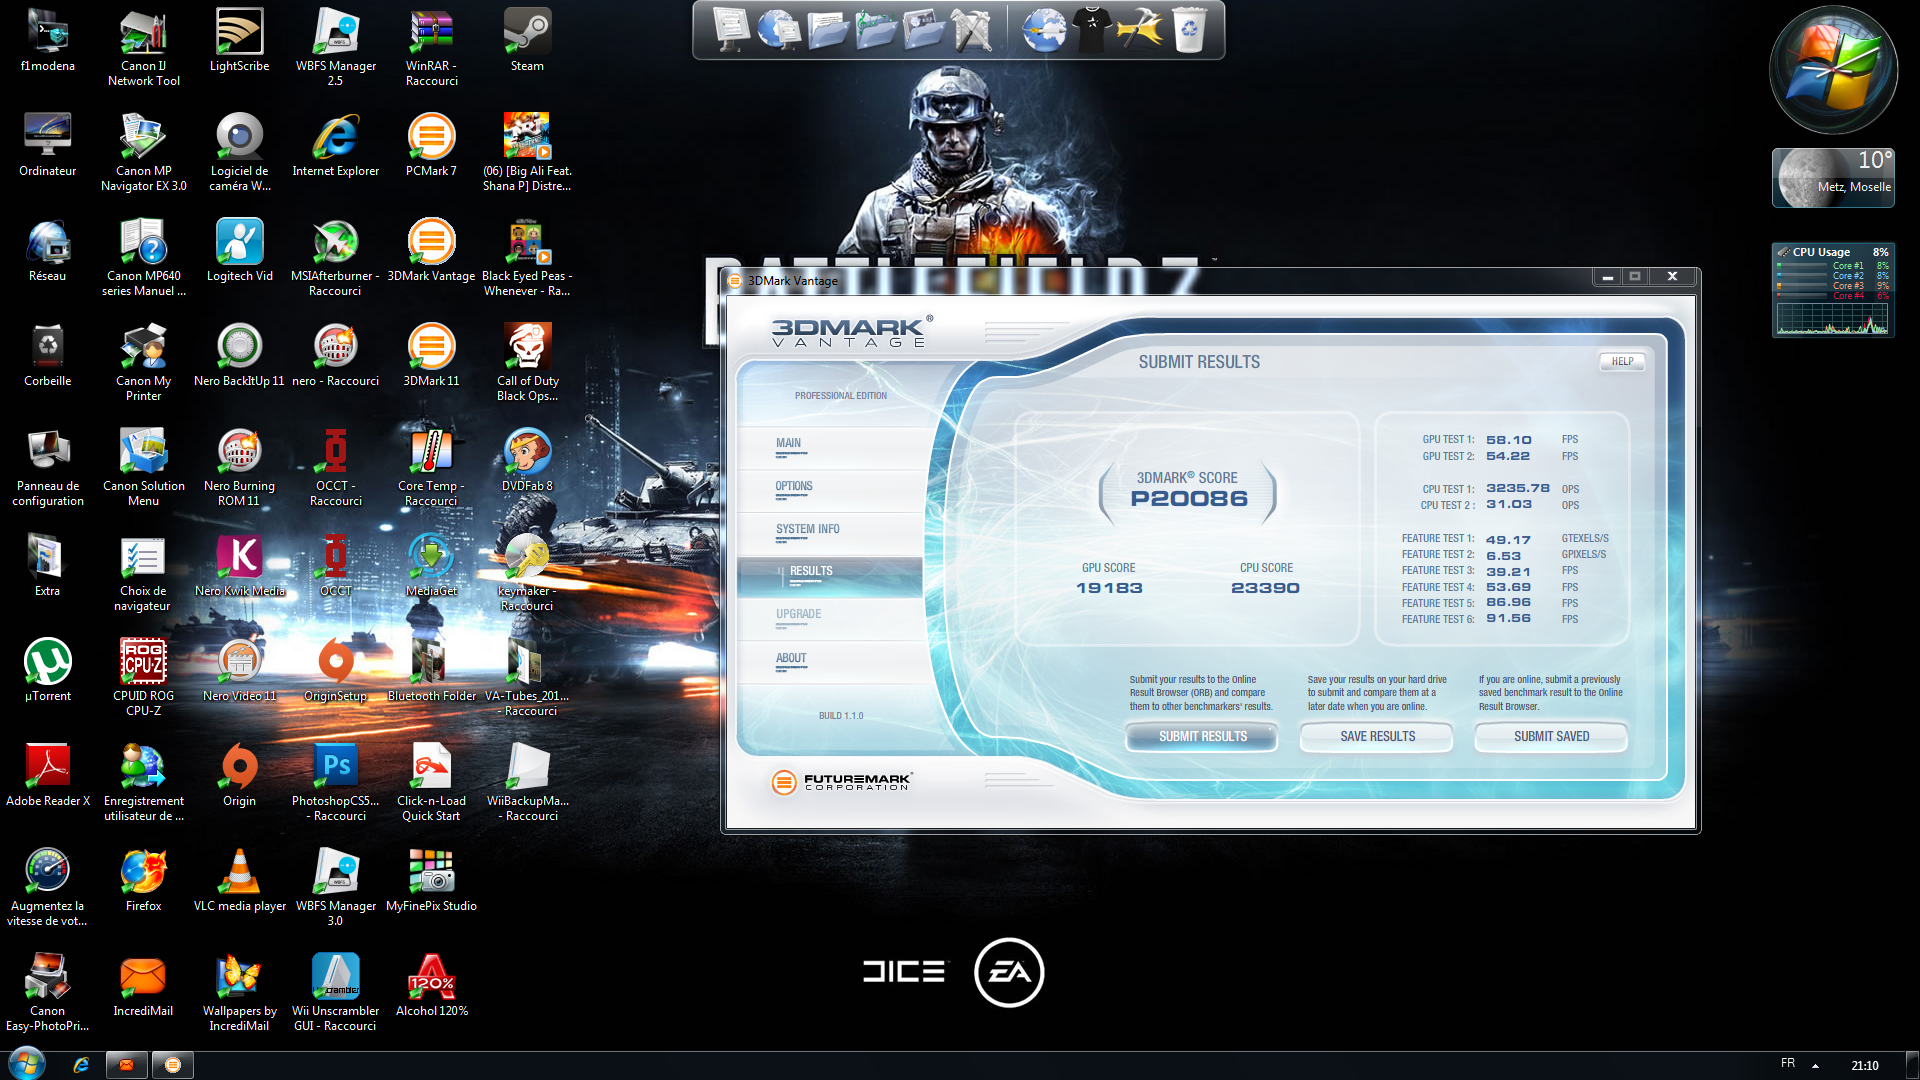Open the µTorrent desktop icon
Screen dimensions: 1920x1080
tap(47, 662)
